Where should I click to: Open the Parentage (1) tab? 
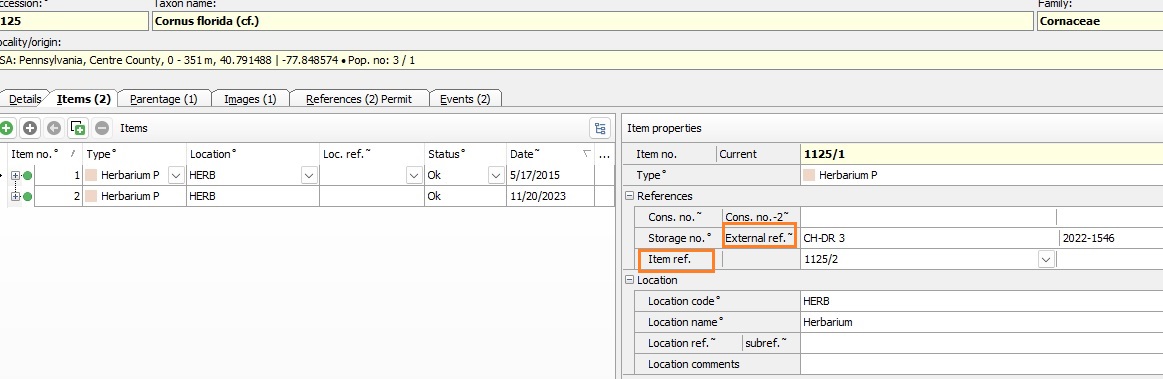[163, 99]
